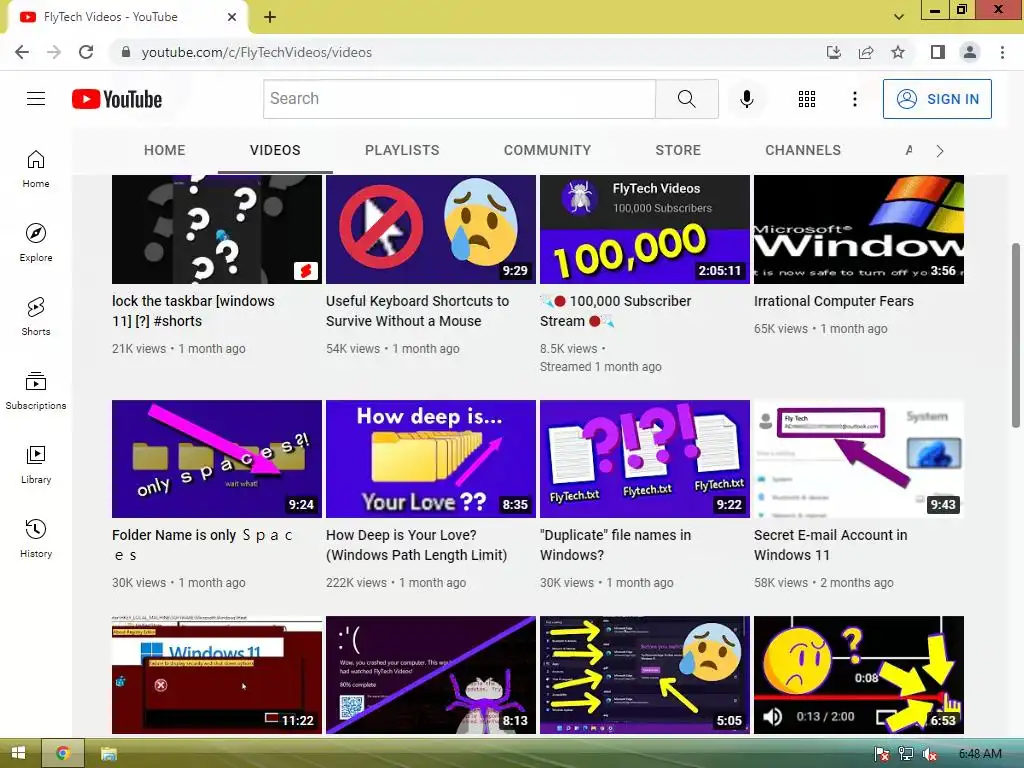
Task: Open the STORE tab
Action: click(x=678, y=150)
